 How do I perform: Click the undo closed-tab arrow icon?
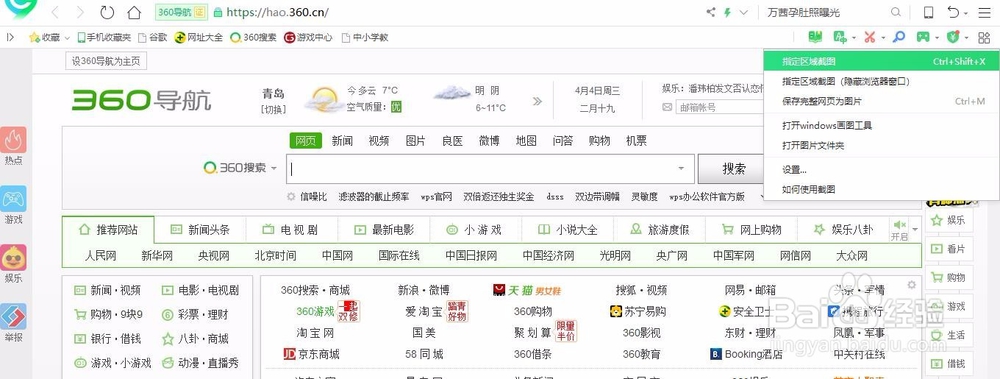953,12
